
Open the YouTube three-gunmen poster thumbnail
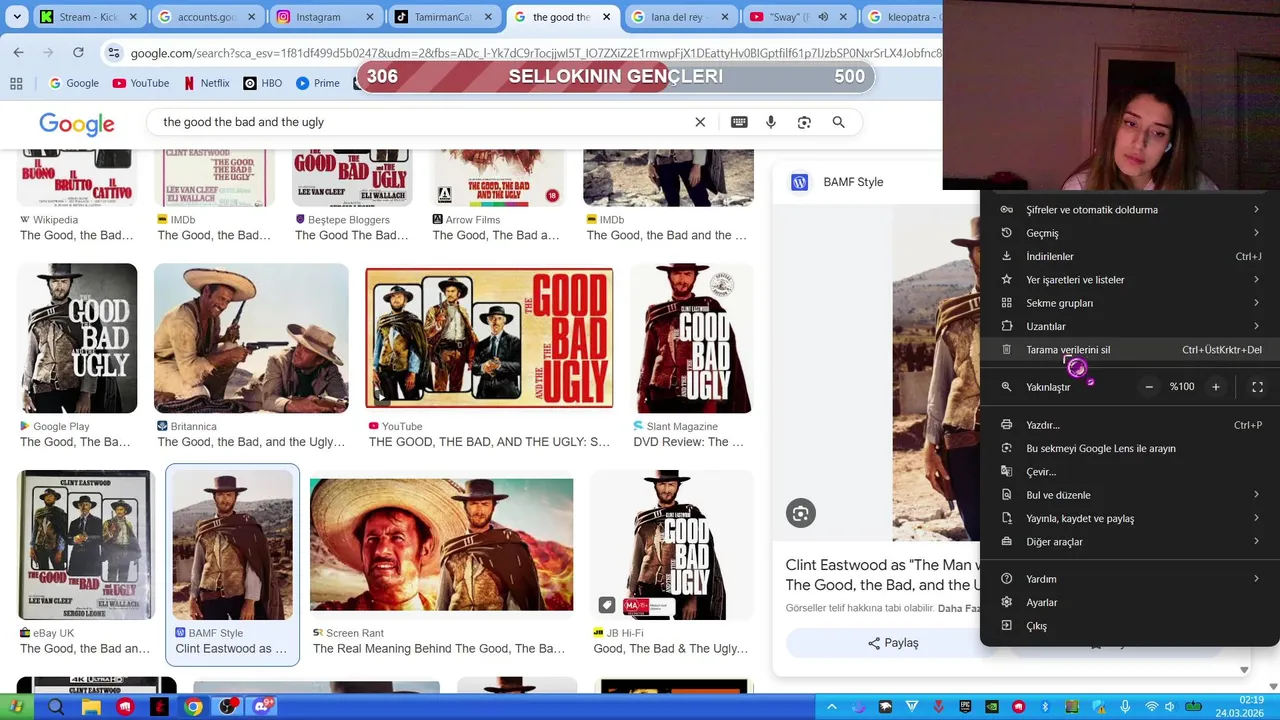click(489, 338)
